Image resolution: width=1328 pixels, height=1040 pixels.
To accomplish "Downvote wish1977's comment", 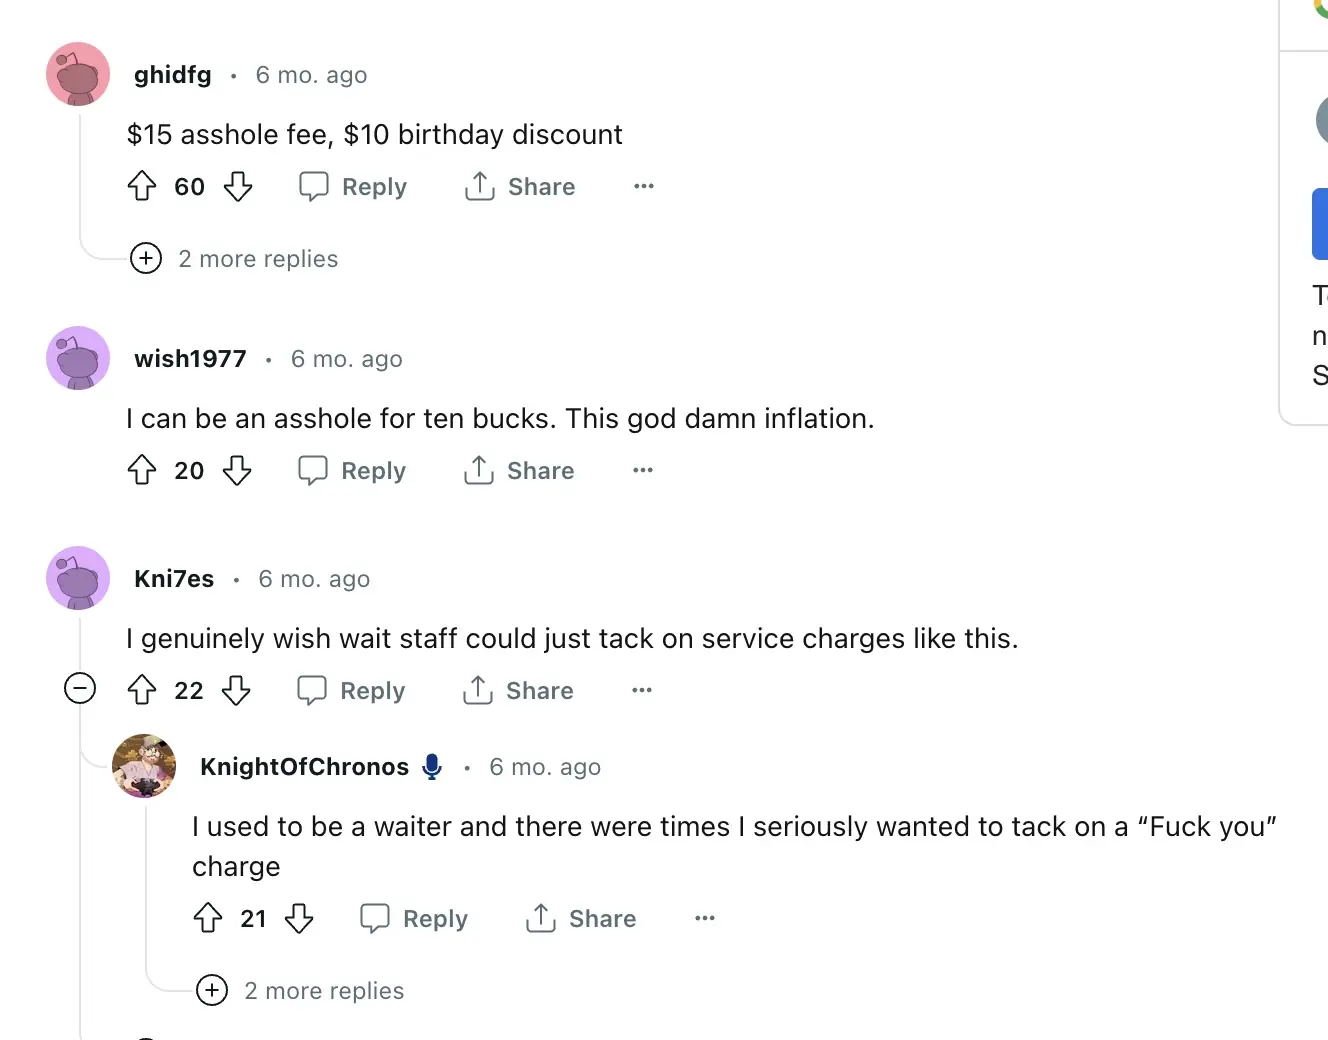I will pyautogui.click(x=236, y=470).
